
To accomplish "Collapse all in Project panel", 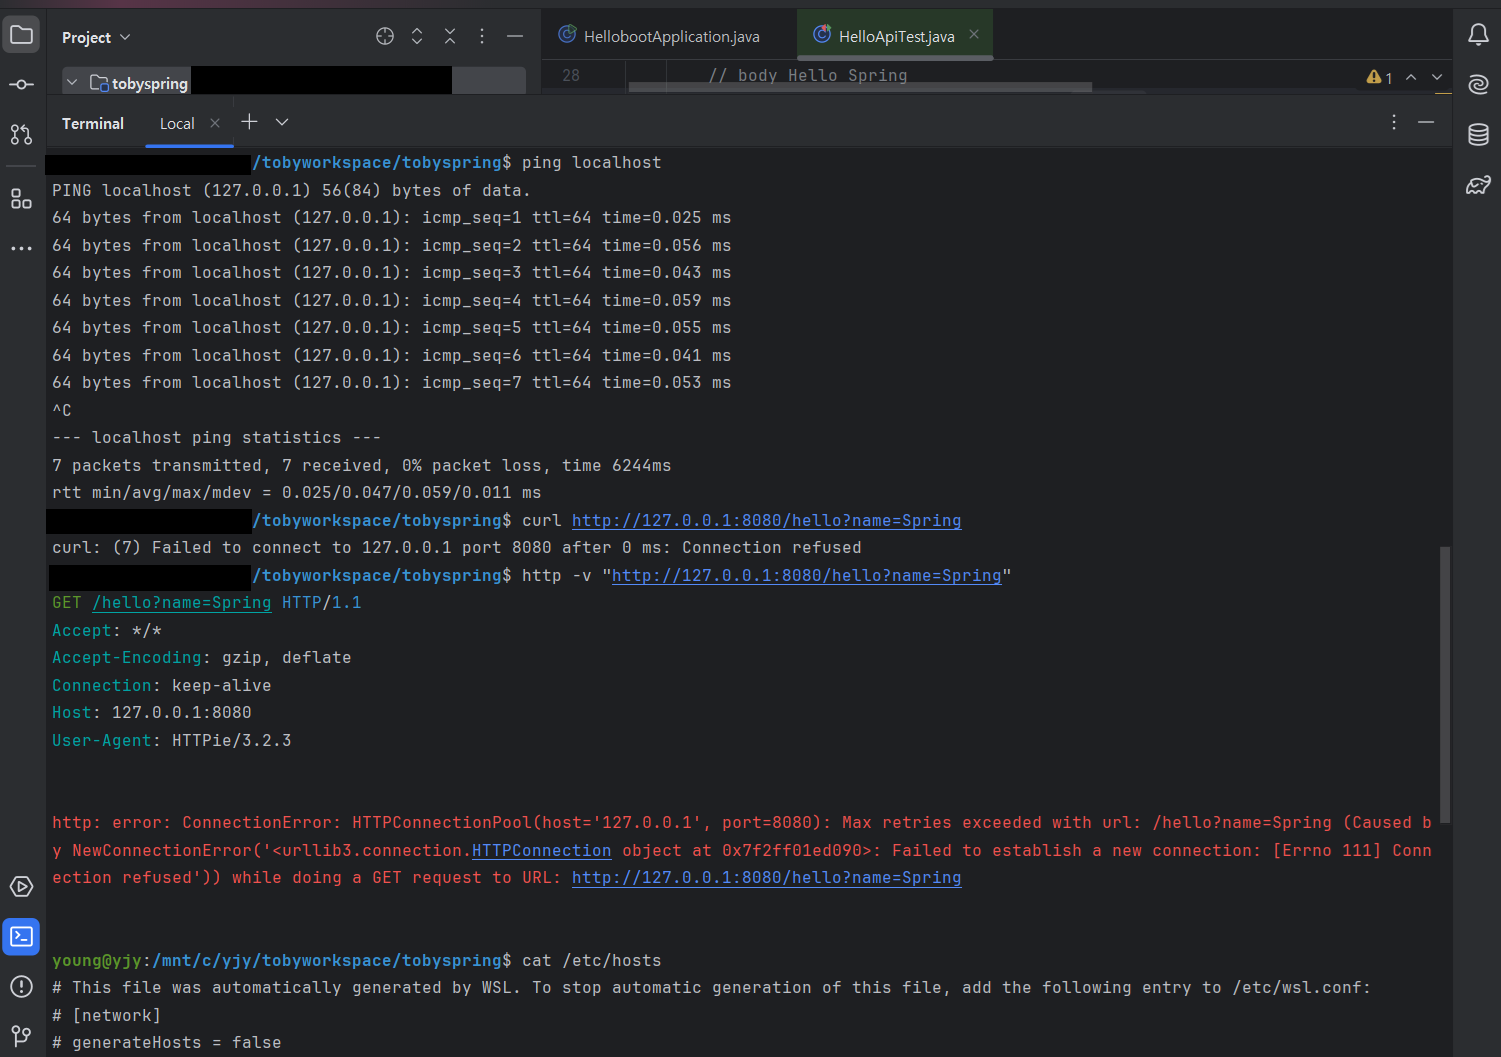I will (450, 37).
